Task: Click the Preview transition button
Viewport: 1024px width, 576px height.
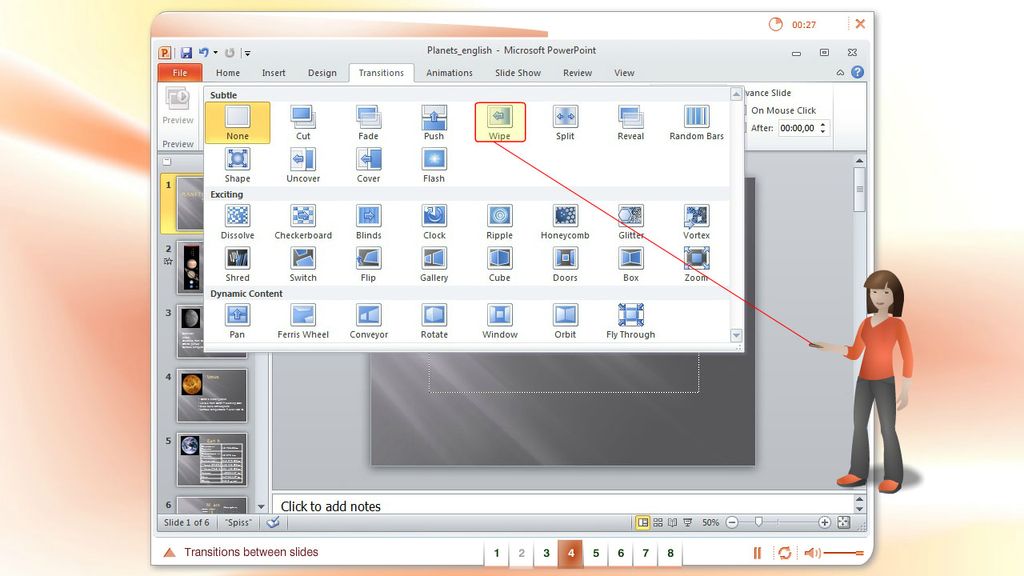Action: click(x=178, y=106)
